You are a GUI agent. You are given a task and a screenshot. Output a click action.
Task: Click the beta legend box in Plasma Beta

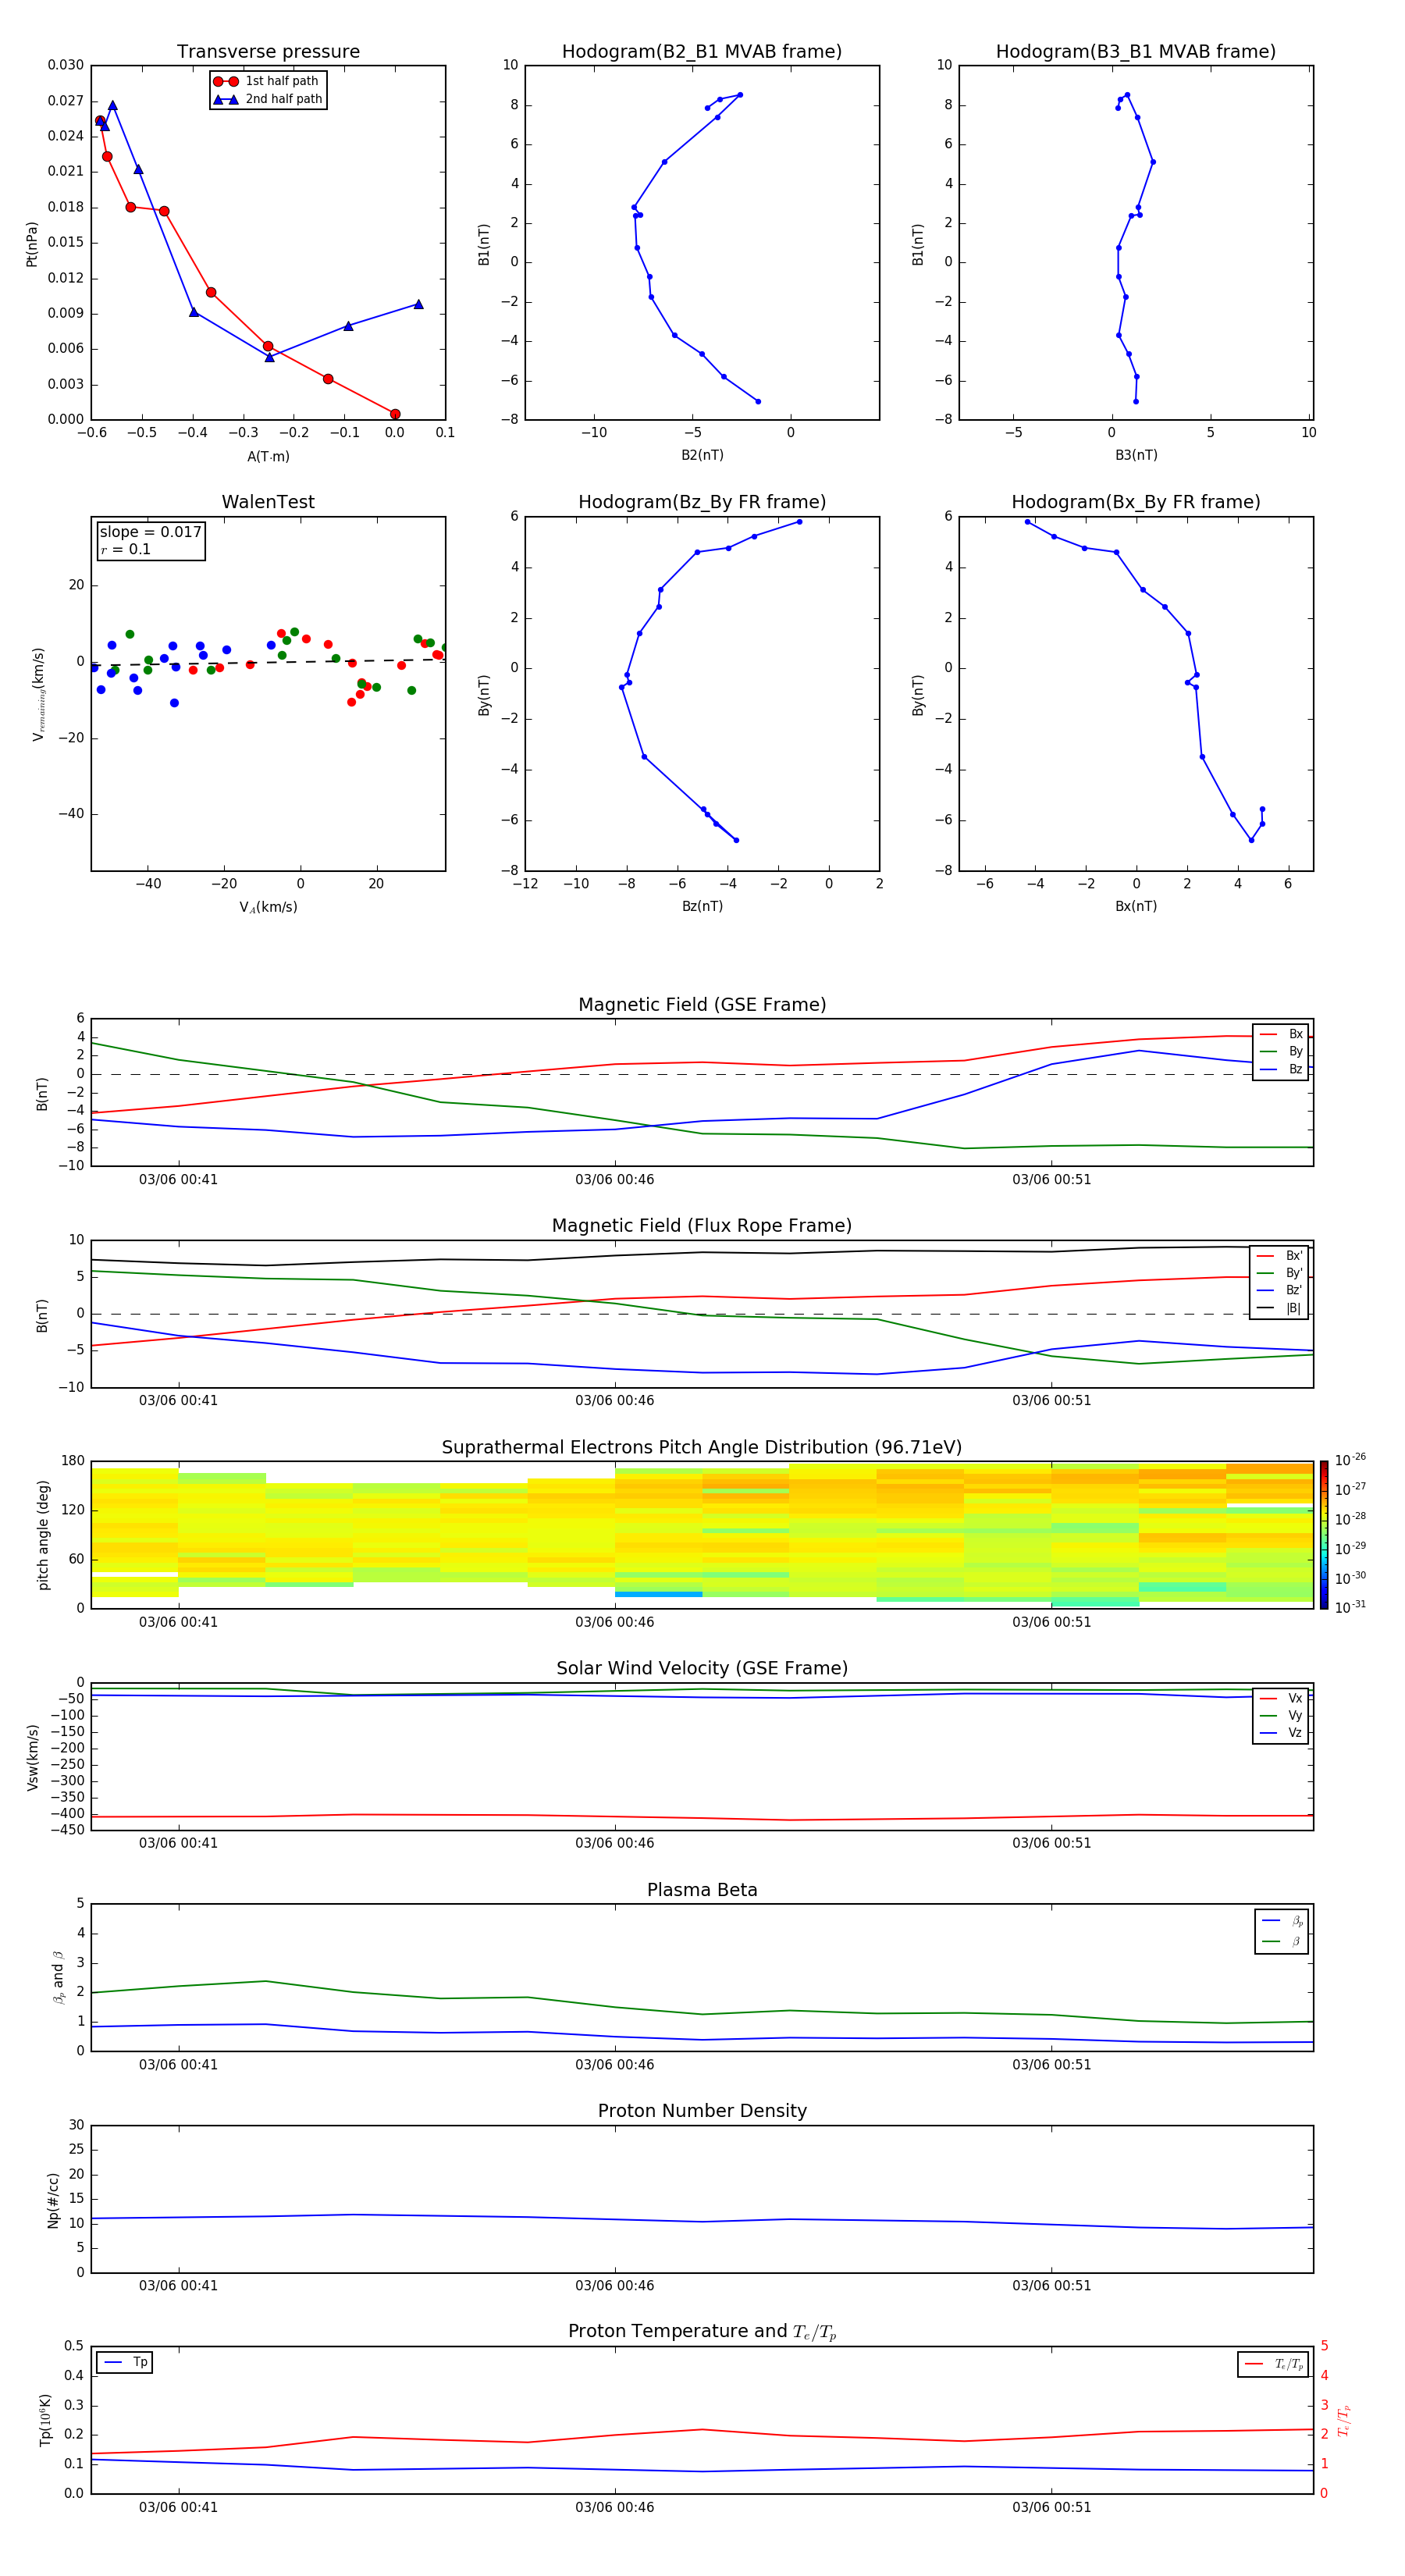(x=1281, y=1931)
